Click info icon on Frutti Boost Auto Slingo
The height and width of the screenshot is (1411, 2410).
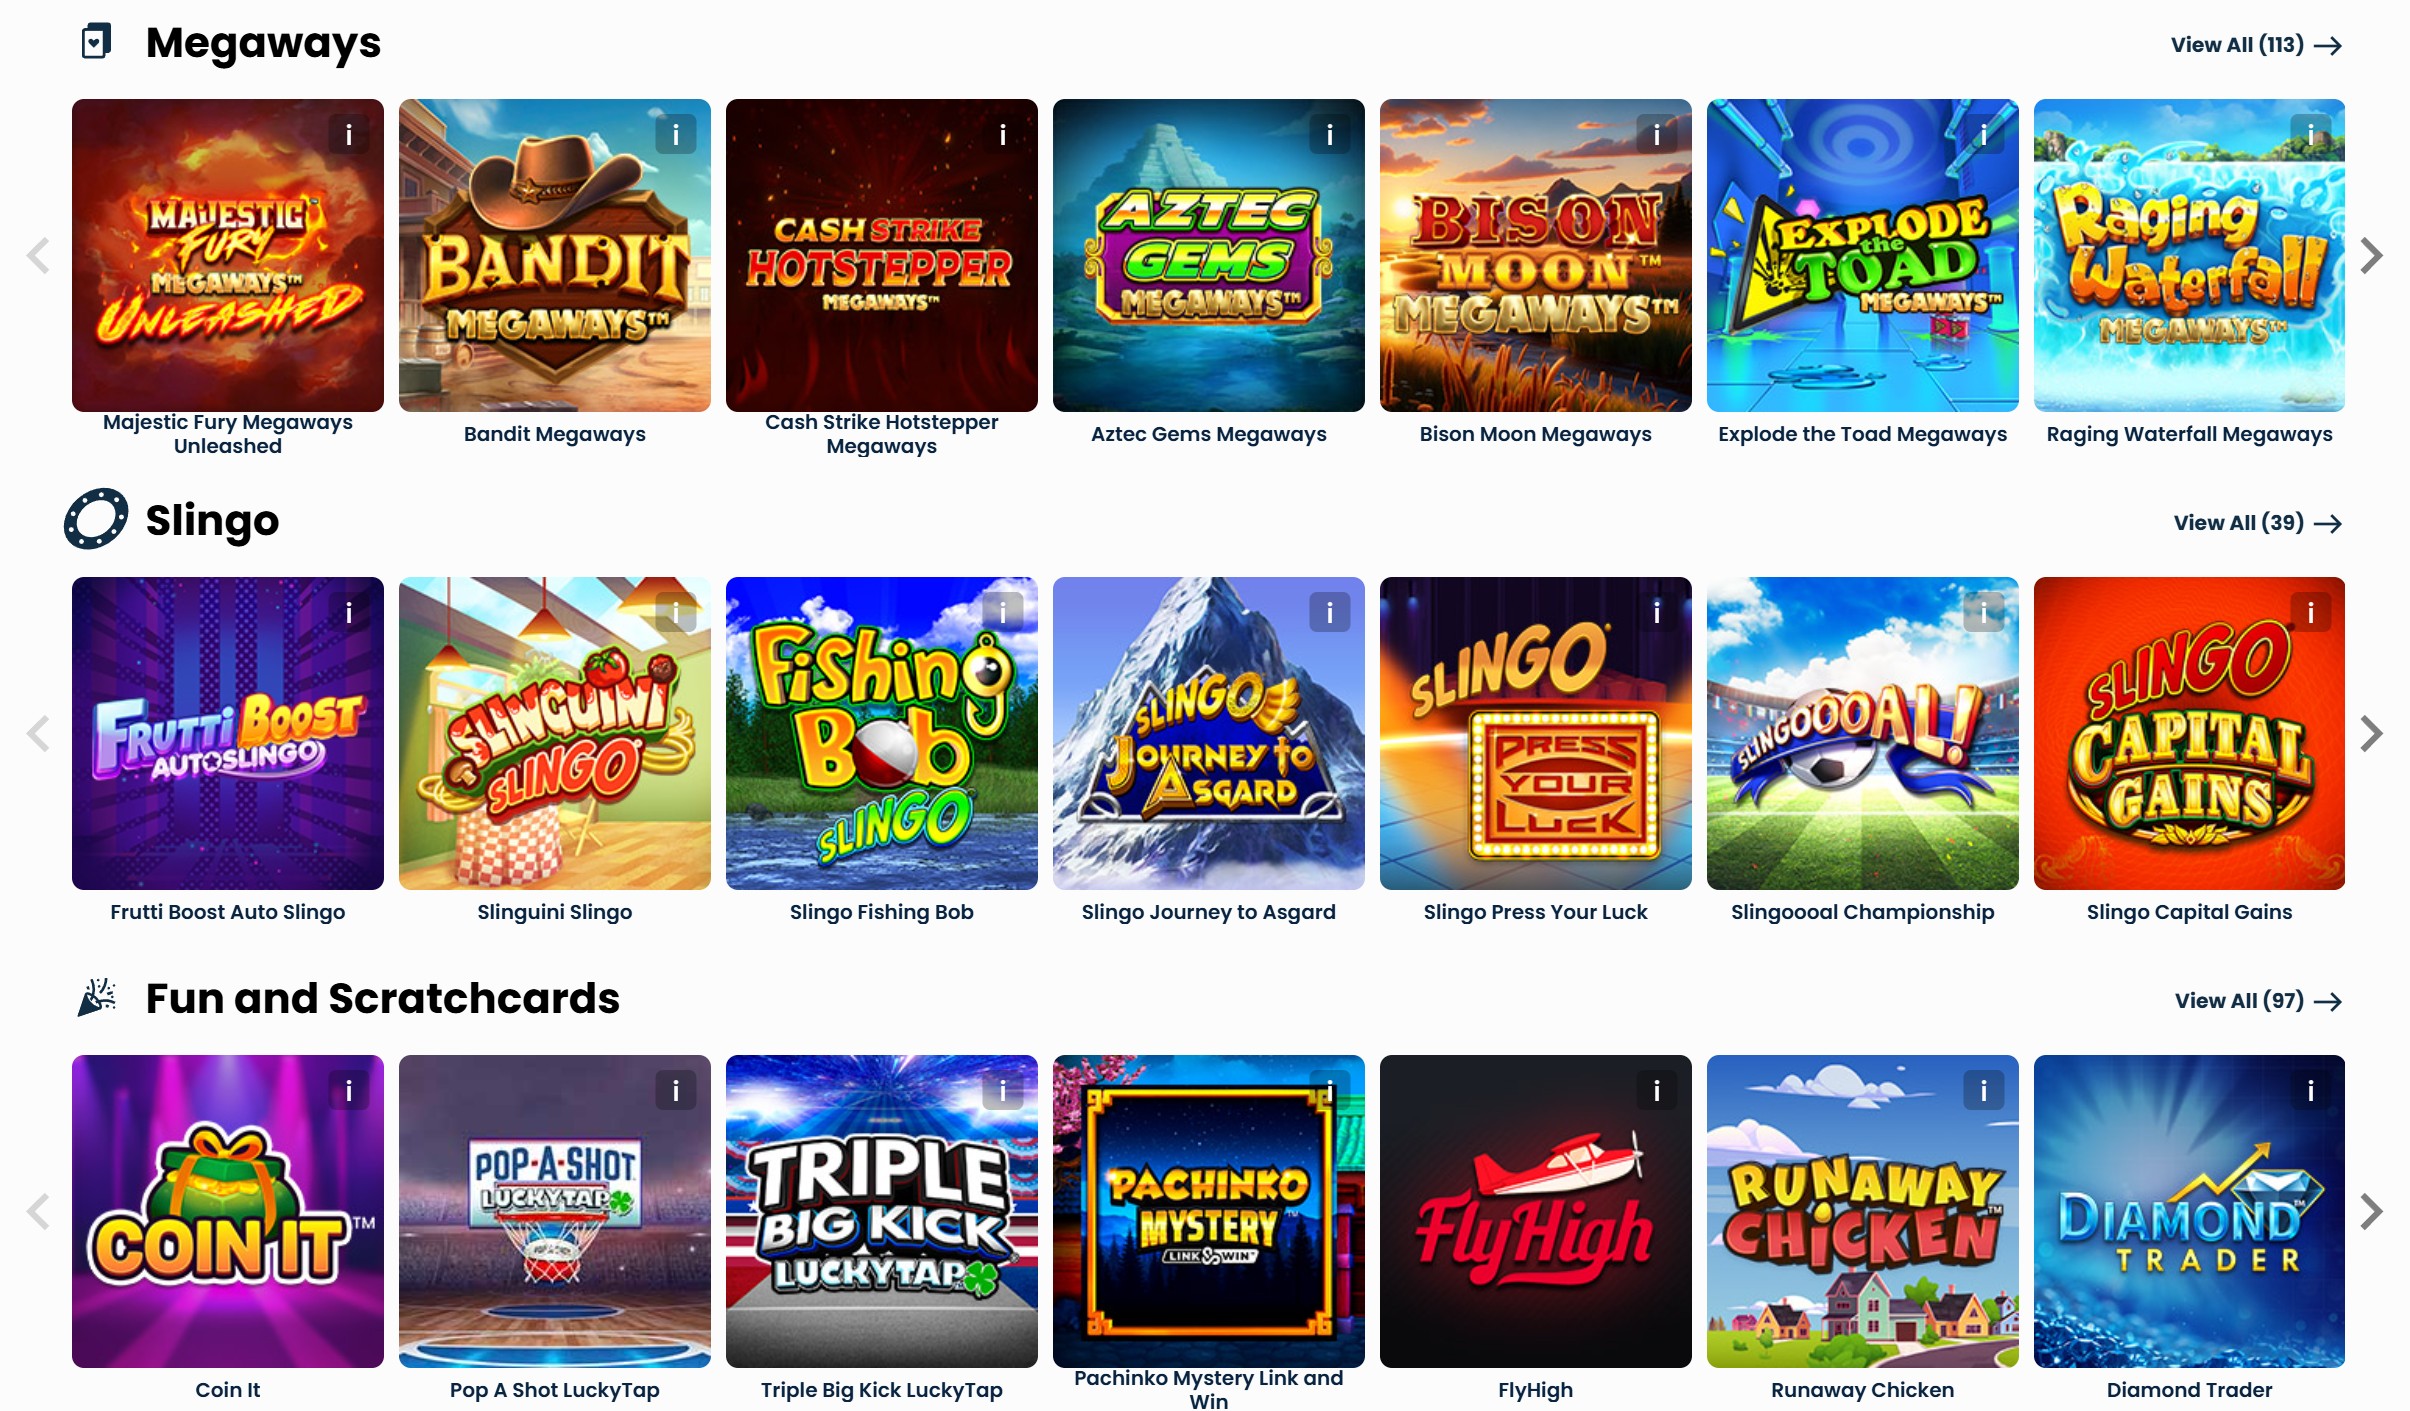tap(349, 612)
